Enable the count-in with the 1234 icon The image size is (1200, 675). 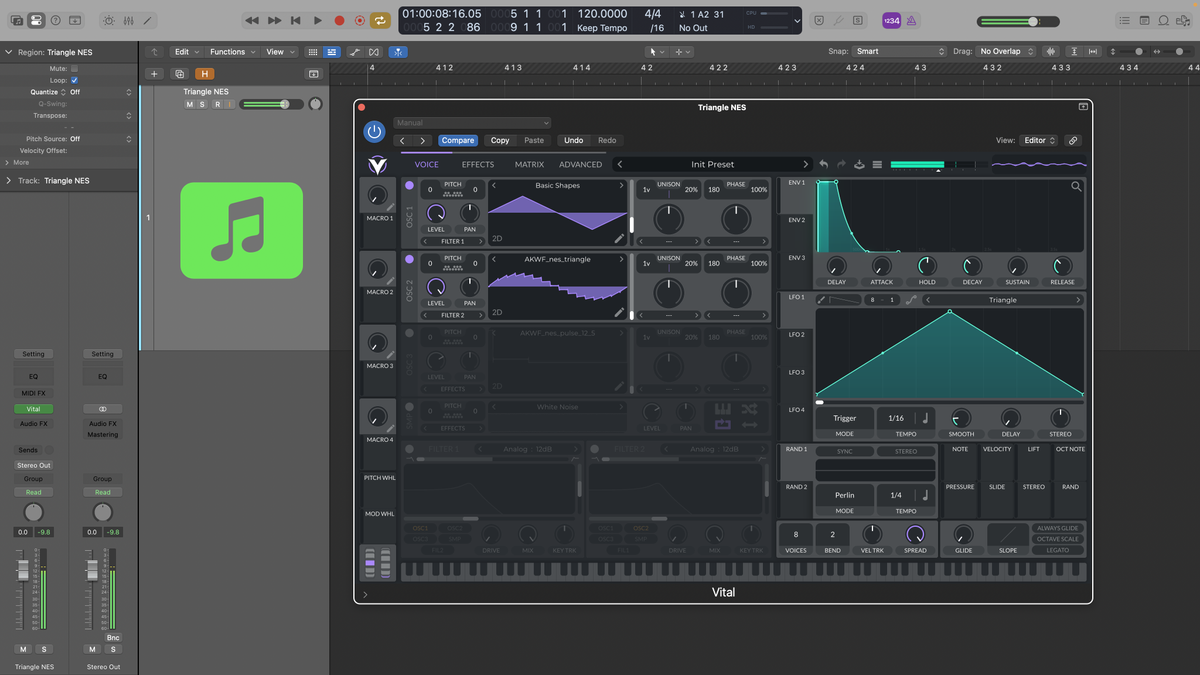(x=892, y=18)
